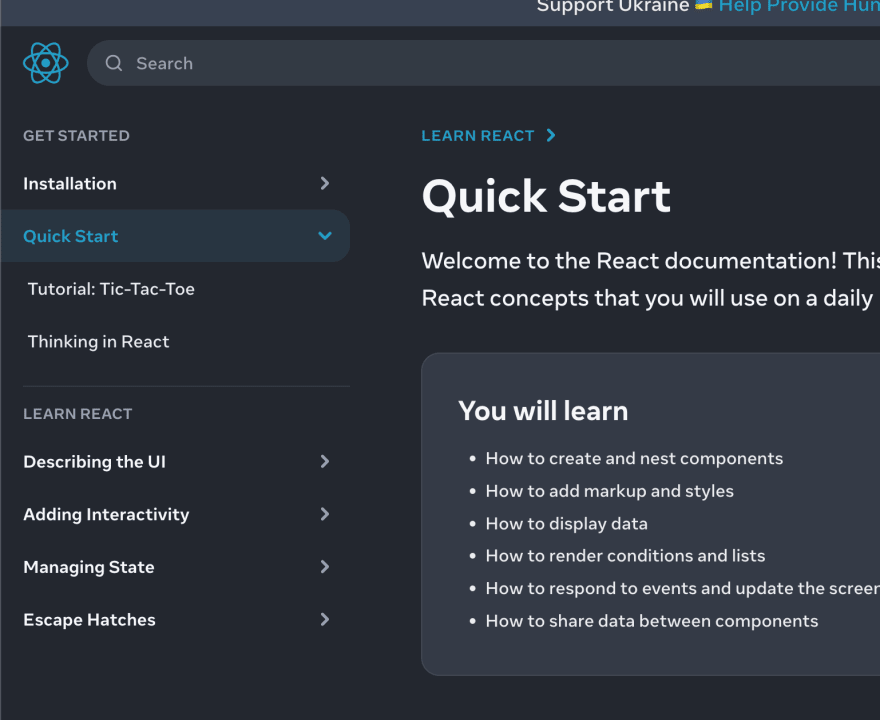Click the You will learn heading
The image size is (880, 720).
click(x=543, y=411)
